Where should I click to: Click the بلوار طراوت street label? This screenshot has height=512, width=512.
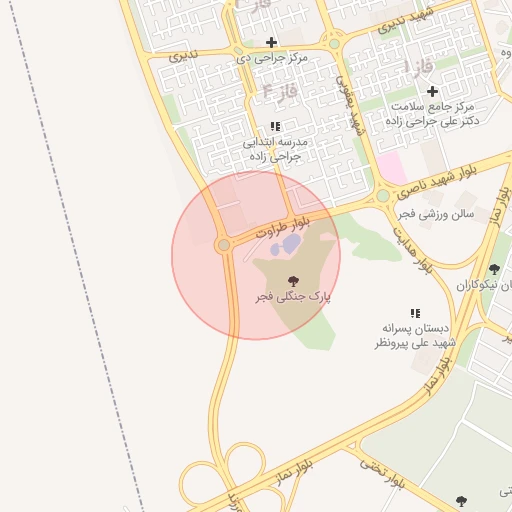283,228
